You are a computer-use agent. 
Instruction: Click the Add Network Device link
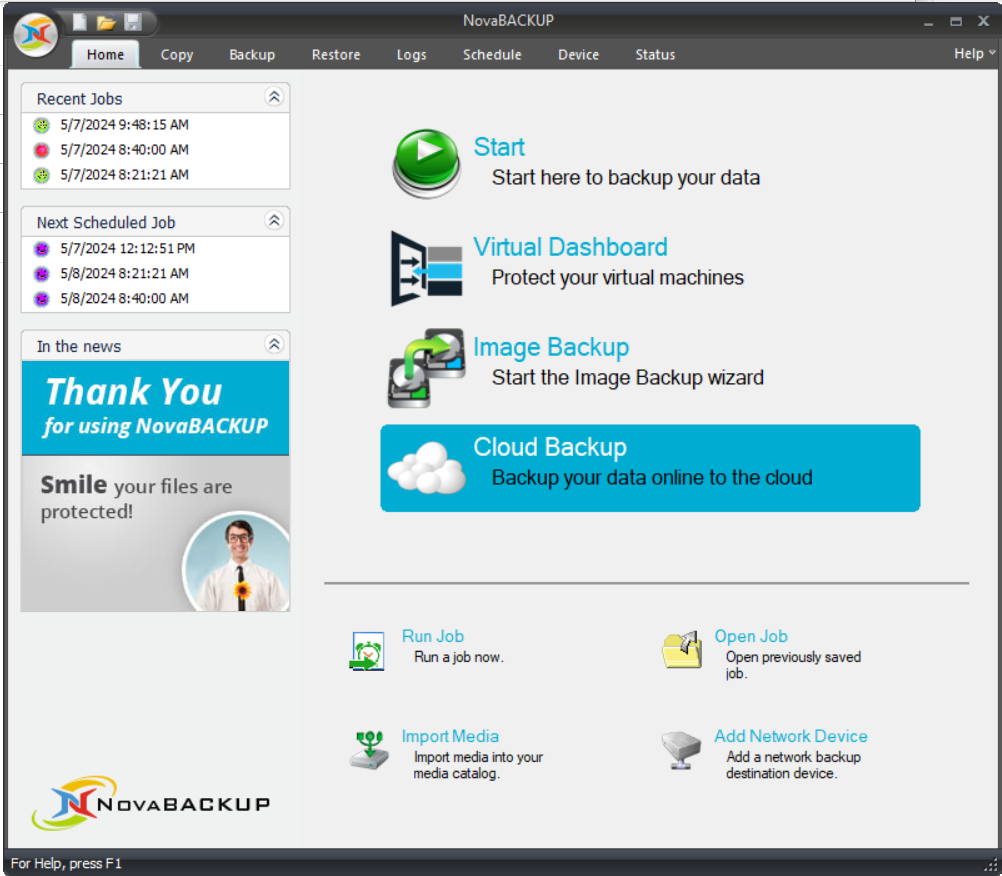pos(790,736)
